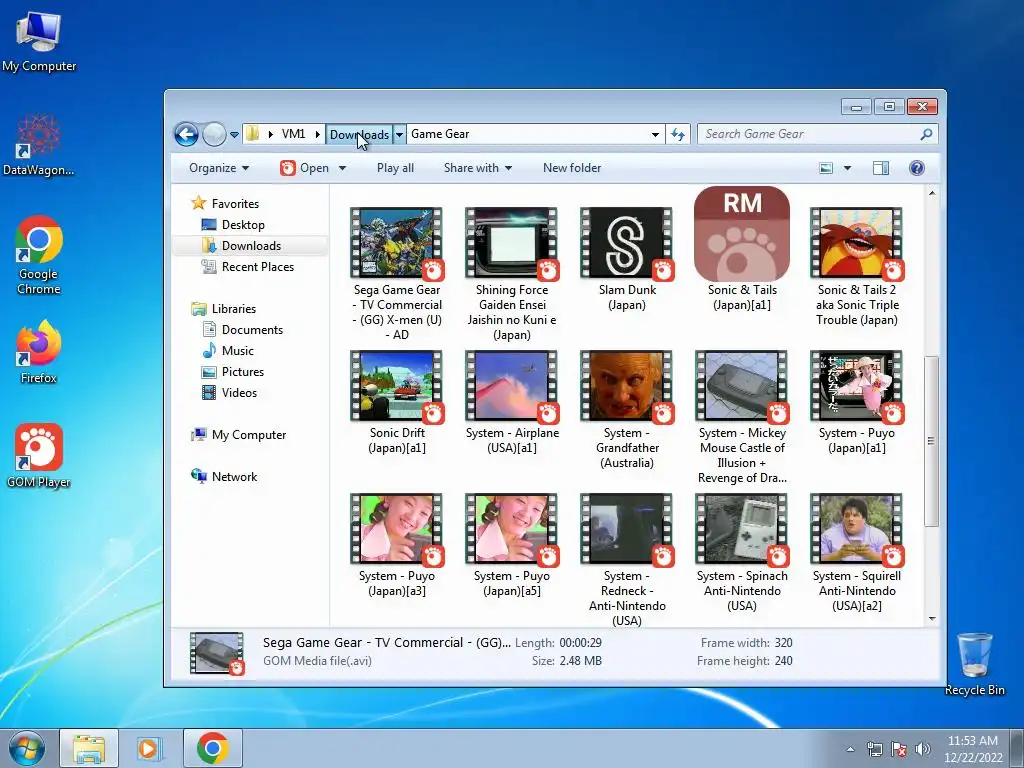
Task: Click the My Computer desktop icon
Action: pos(39,42)
